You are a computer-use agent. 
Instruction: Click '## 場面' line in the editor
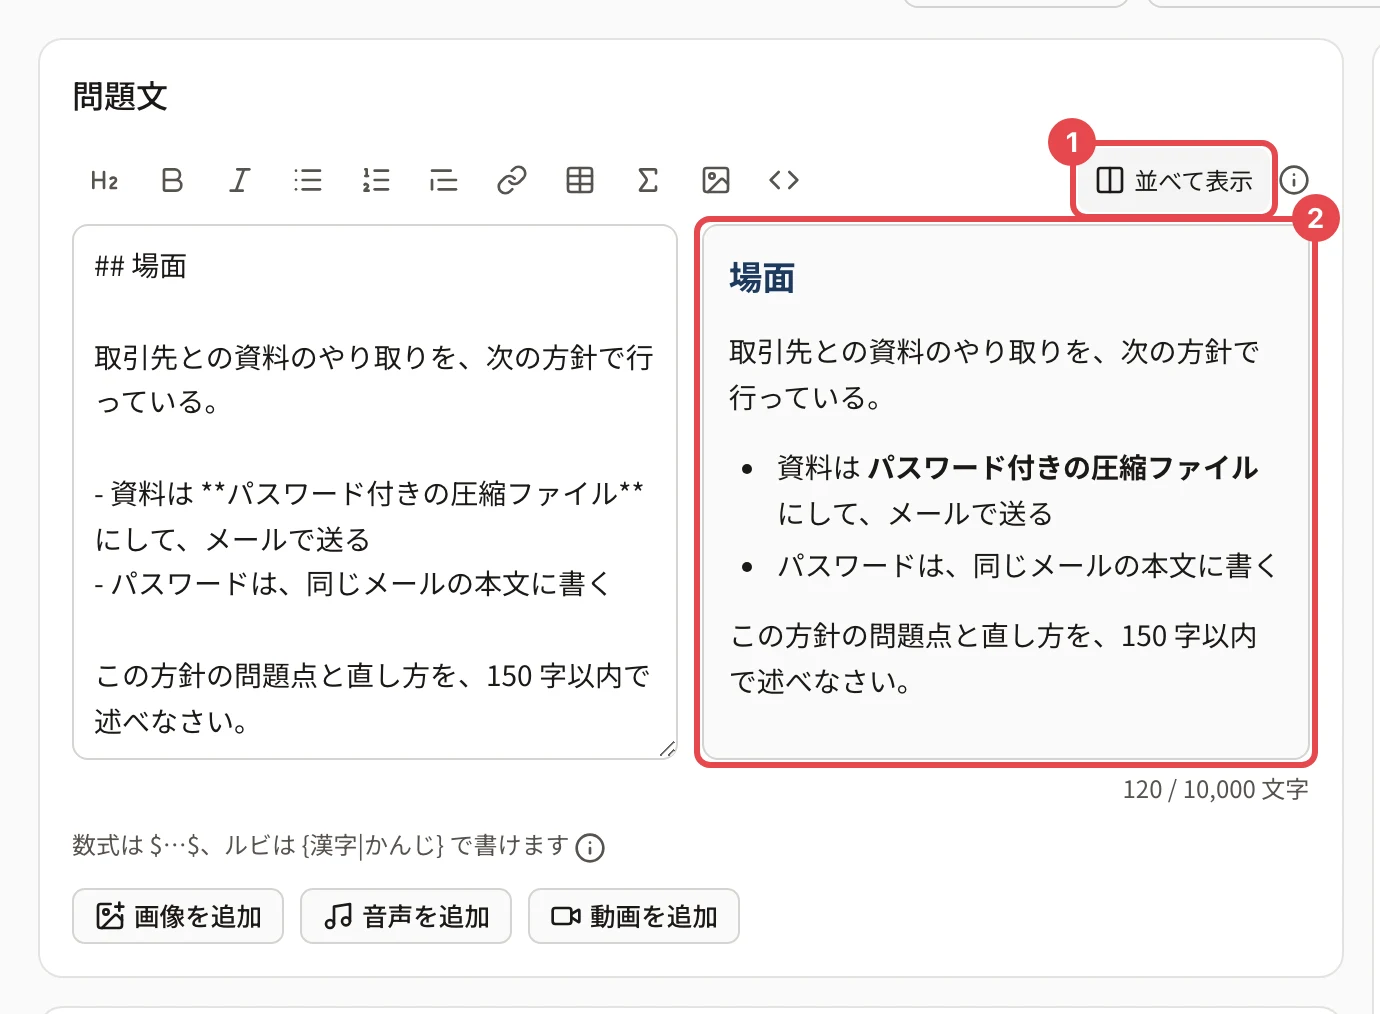tap(141, 266)
